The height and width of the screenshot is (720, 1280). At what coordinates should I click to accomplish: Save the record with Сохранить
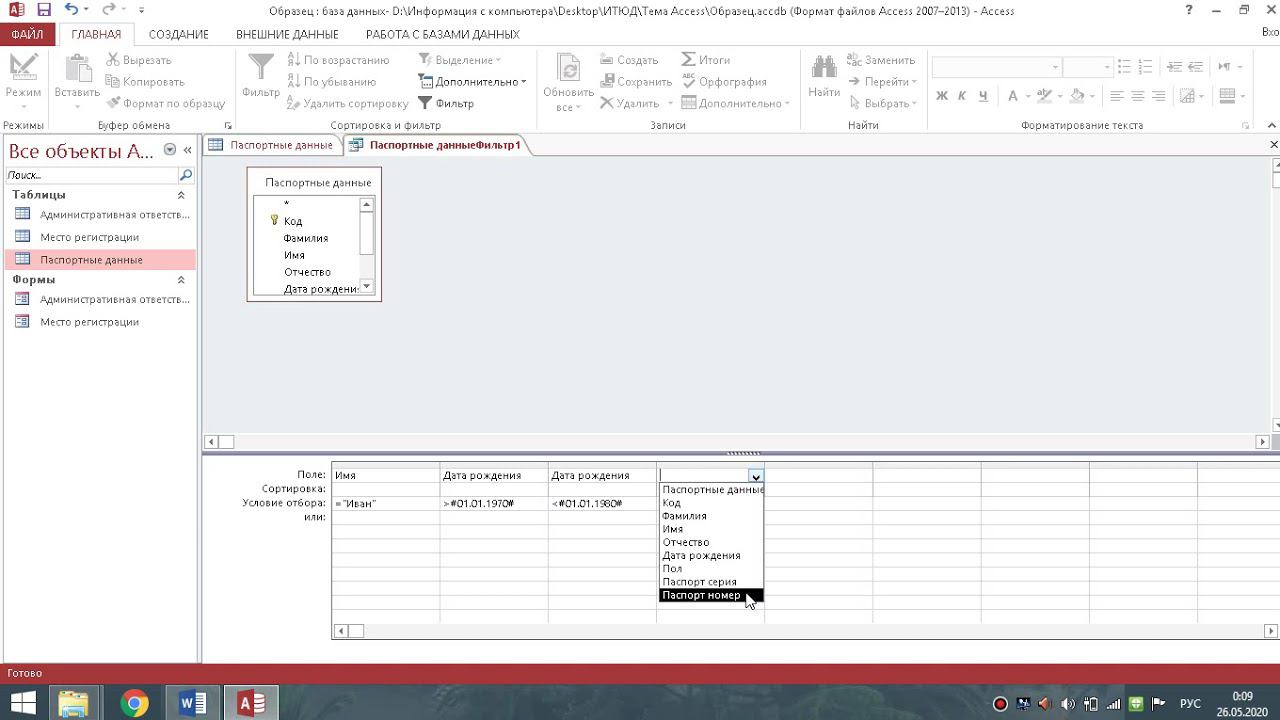point(635,82)
